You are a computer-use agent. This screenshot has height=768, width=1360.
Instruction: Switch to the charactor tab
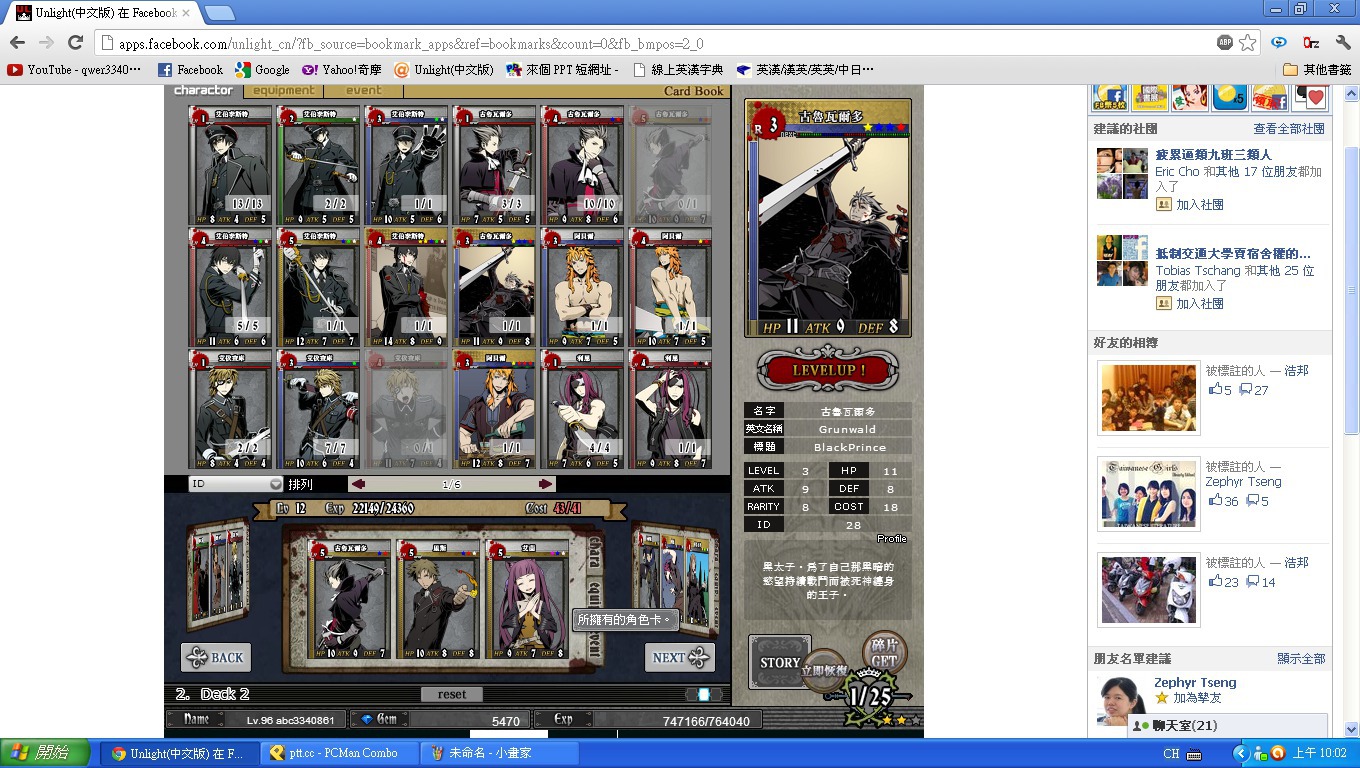[203, 91]
